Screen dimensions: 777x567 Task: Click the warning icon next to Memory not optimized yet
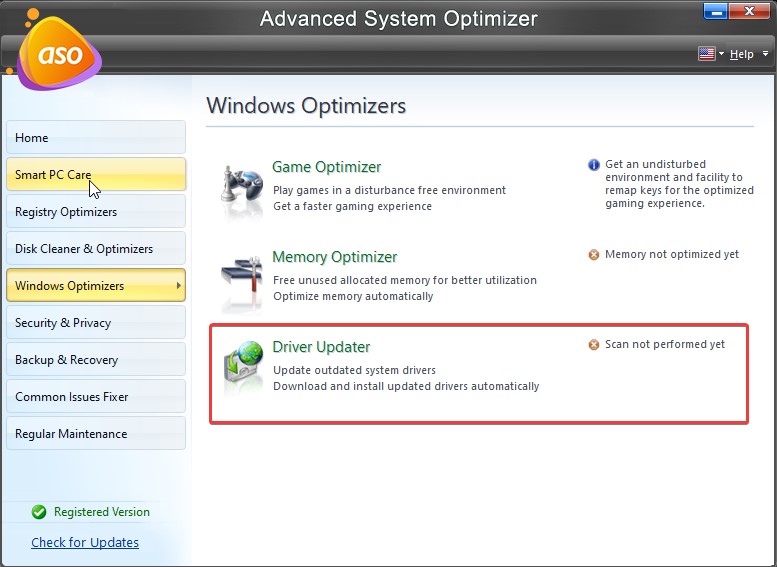tap(594, 255)
